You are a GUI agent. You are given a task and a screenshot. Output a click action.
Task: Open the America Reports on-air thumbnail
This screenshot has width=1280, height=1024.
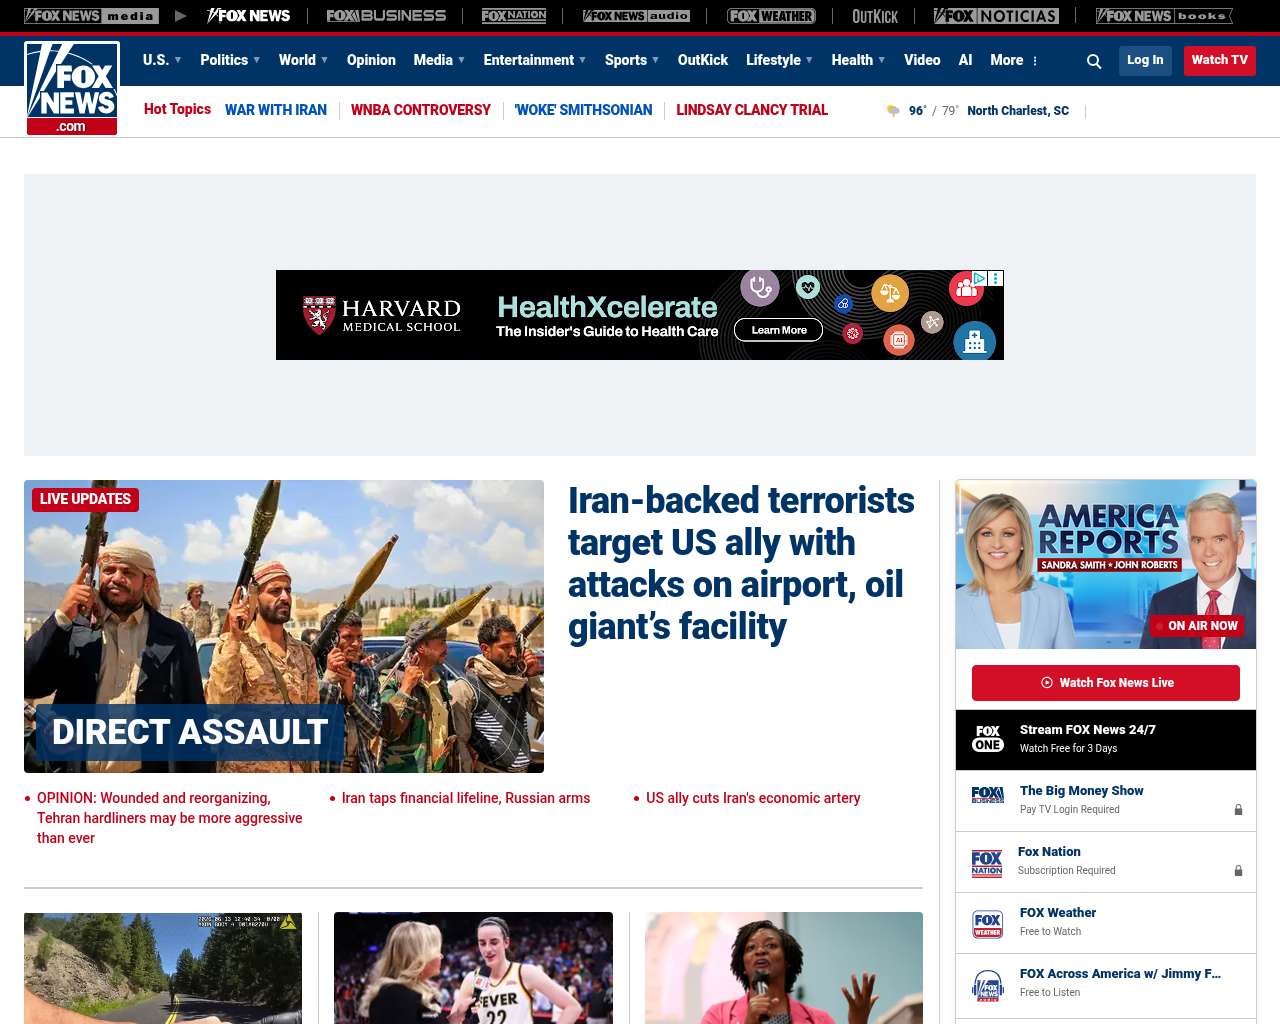coord(1106,564)
